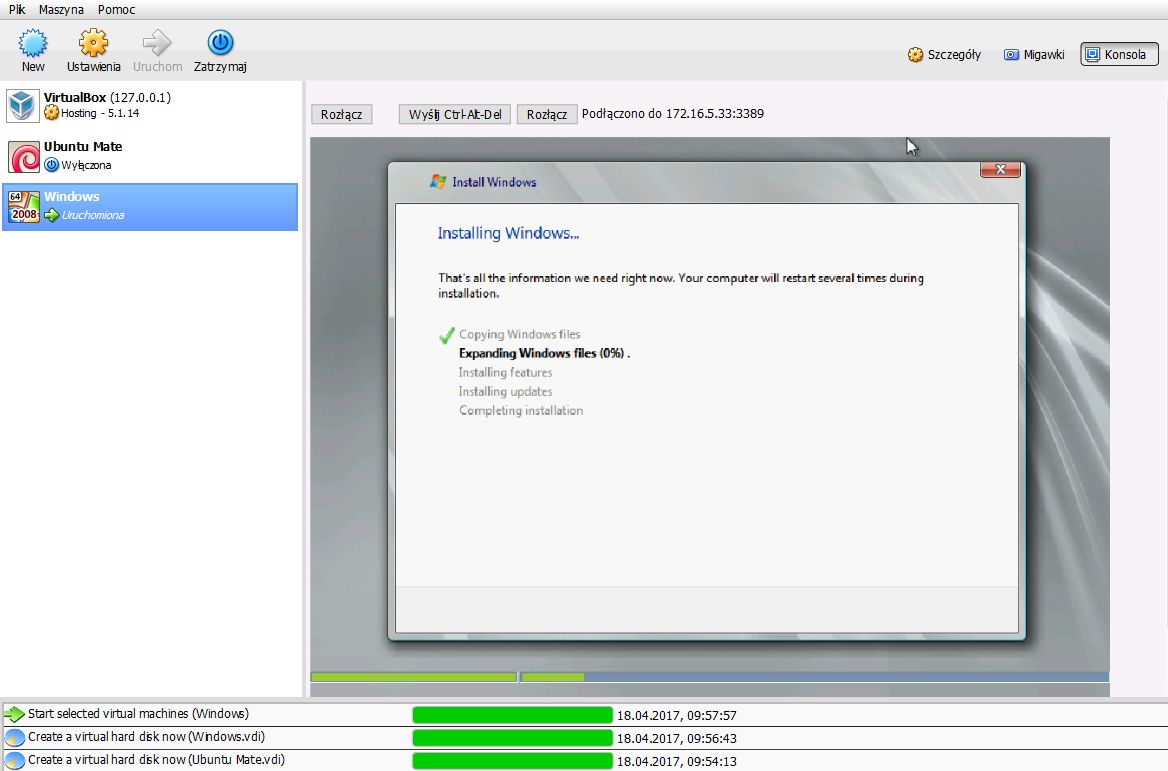Click the Szczegóły gear icon
The height and width of the screenshot is (771, 1168).
tap(915, 54)
